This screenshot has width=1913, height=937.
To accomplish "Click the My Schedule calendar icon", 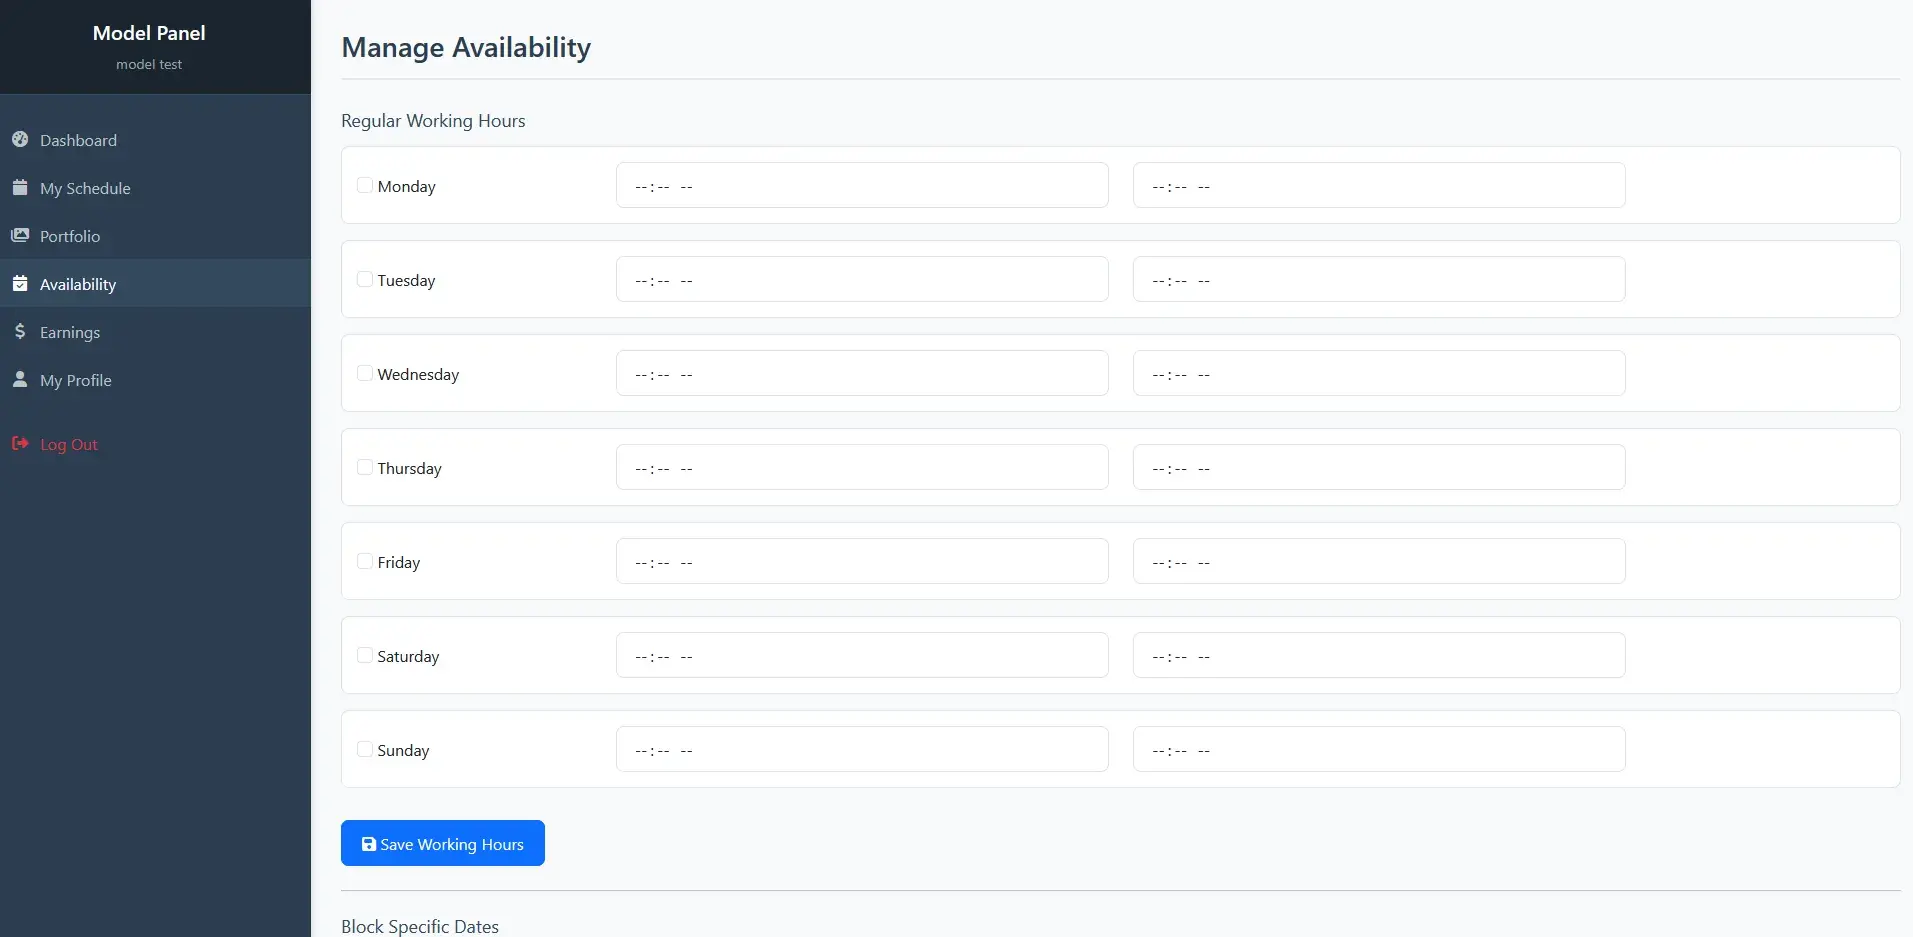I will 20,187.
